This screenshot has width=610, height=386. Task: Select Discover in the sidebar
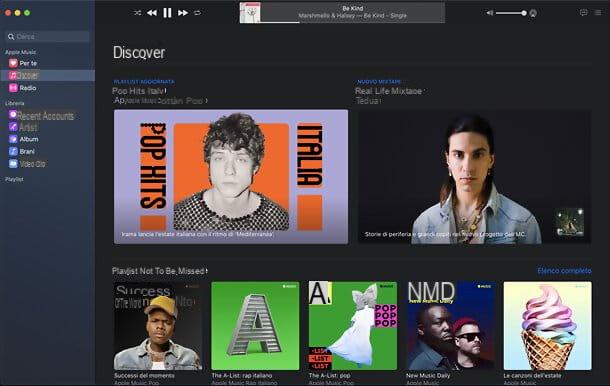pyautogui.click(x=47, y=75)
